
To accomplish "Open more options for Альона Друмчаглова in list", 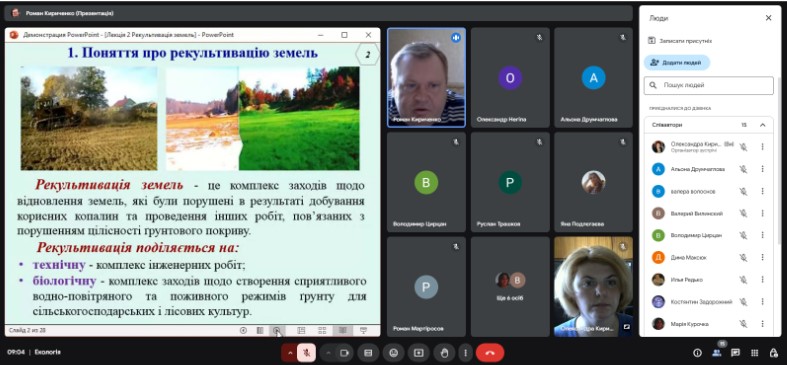I will tap(762, 169).
